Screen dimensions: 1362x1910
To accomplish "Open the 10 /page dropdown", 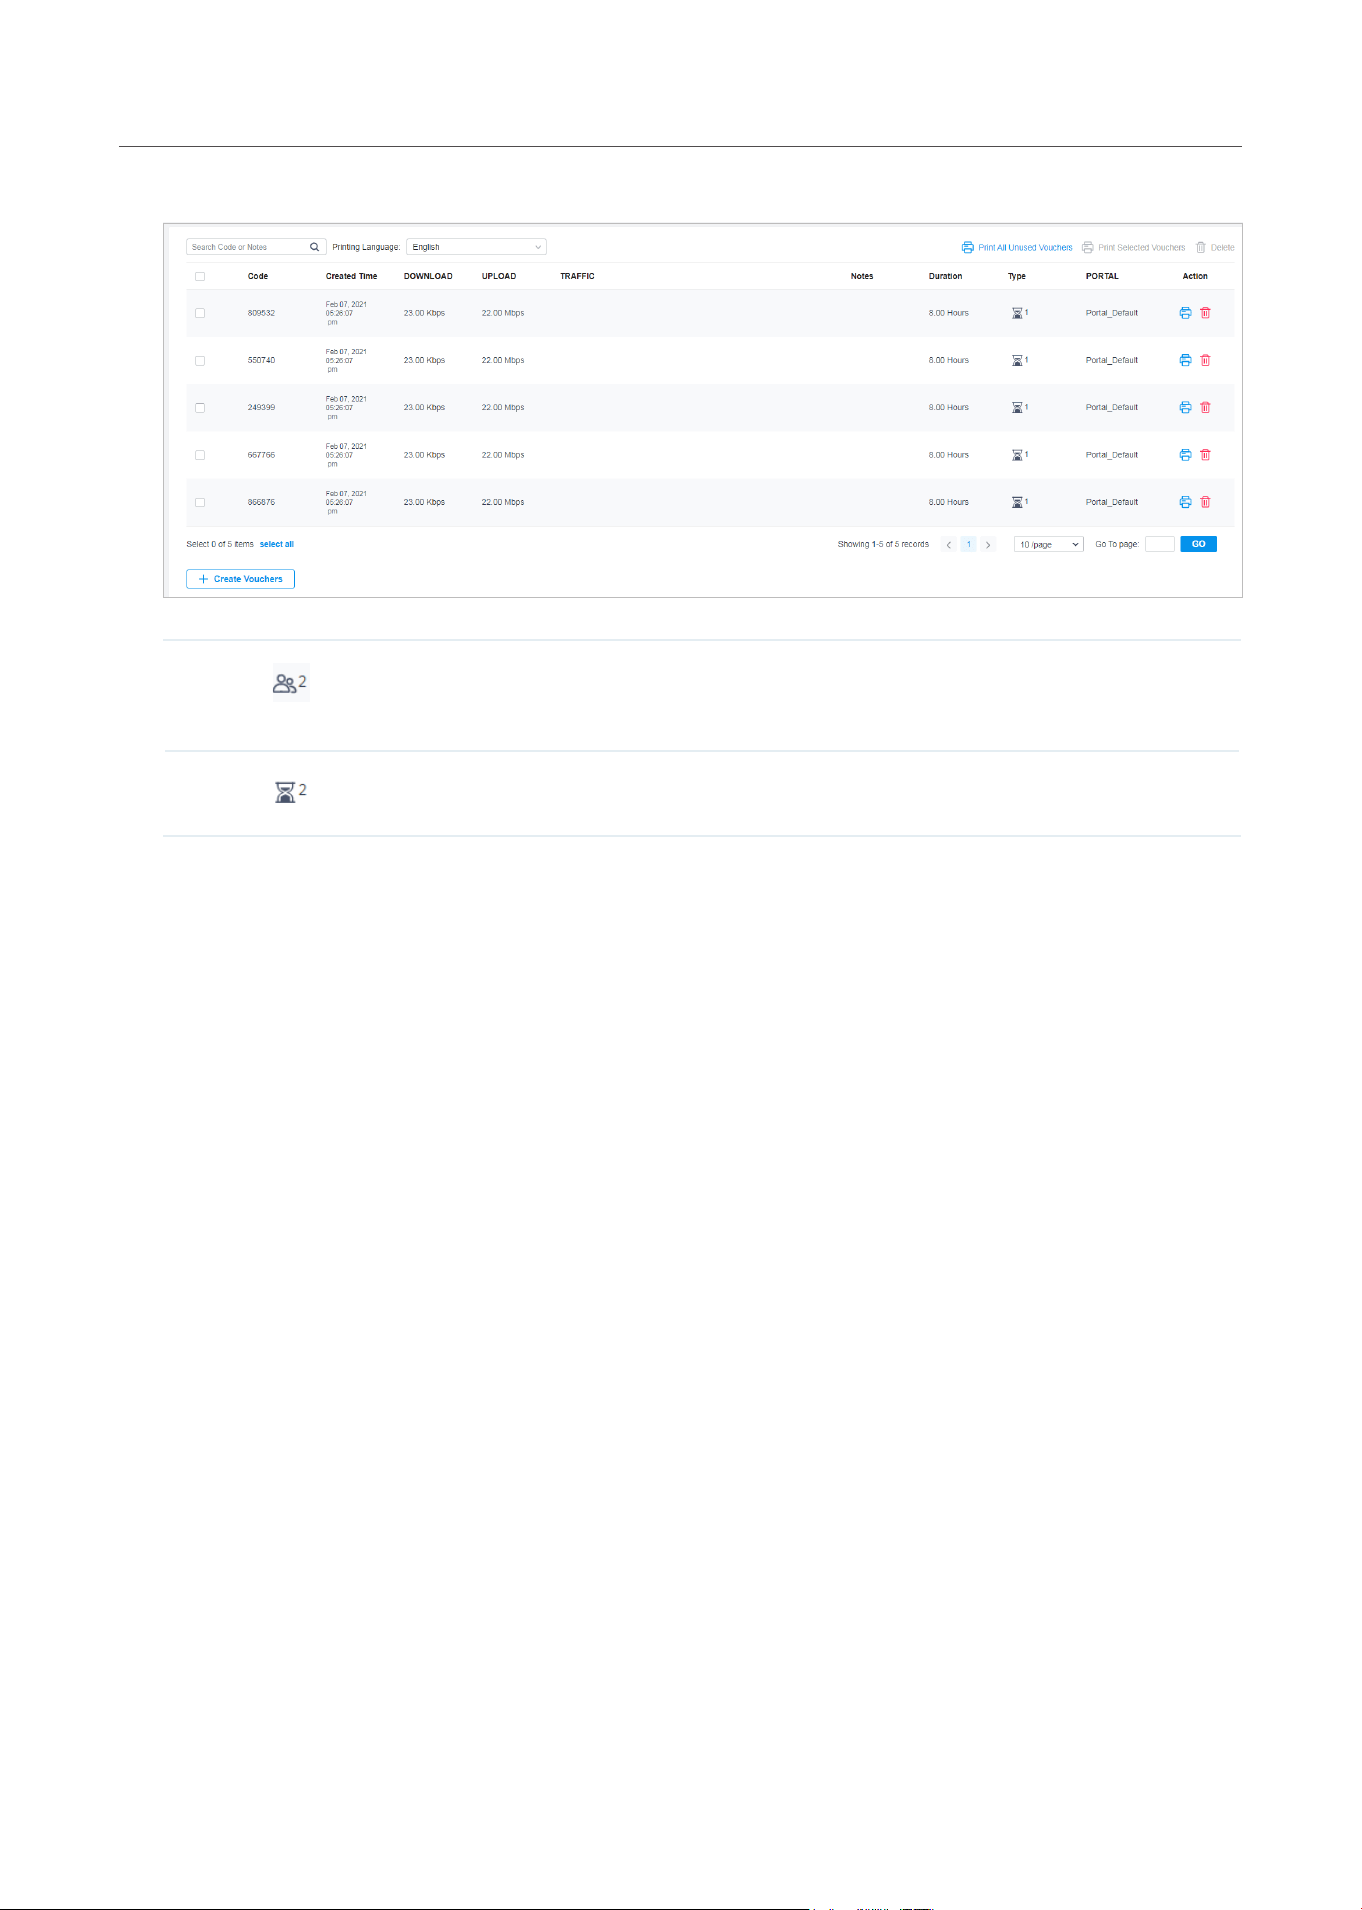I will pos(1049,544).
